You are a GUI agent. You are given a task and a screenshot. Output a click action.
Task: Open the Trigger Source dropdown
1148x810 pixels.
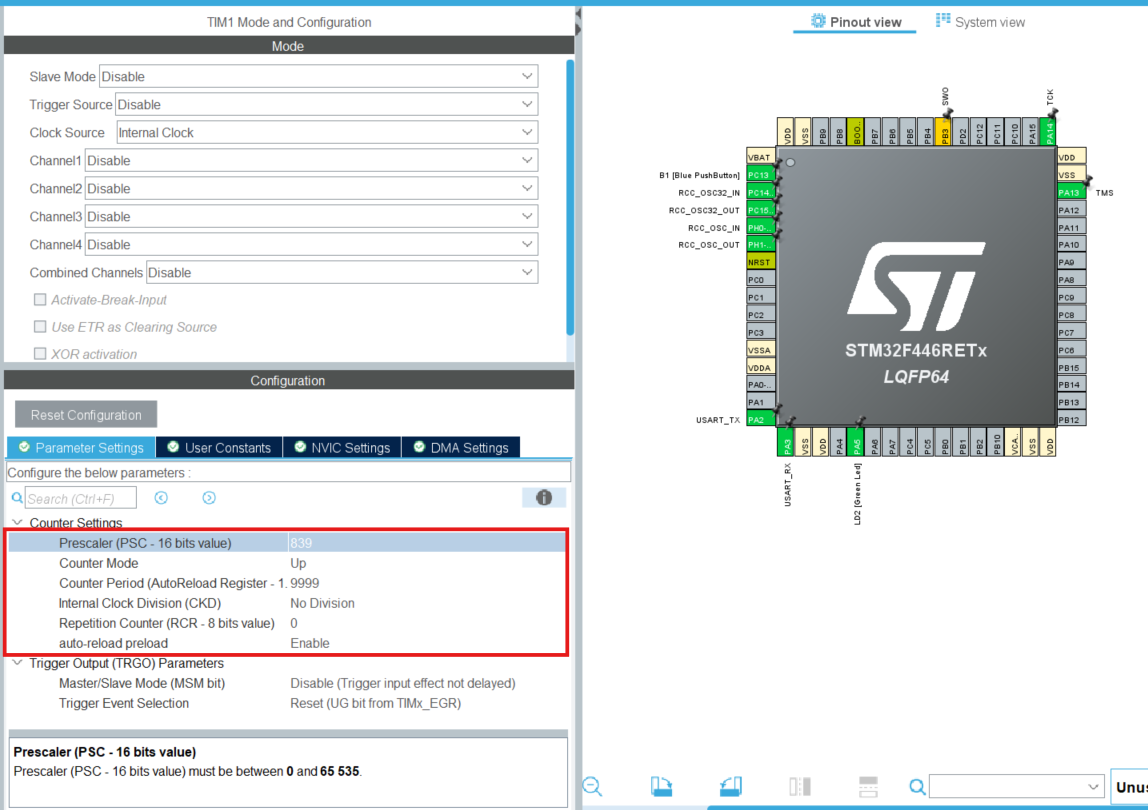[x=327, y=105]
